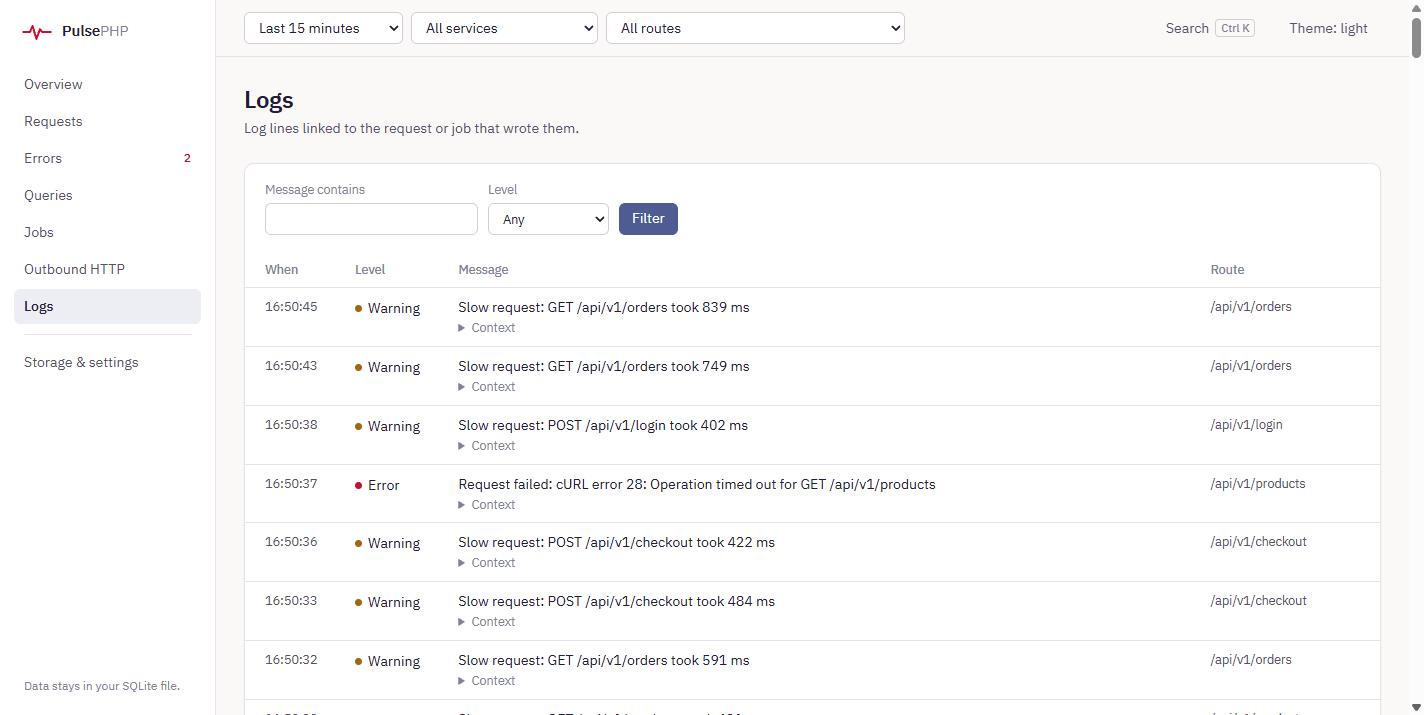Select the Logs sidebar item
The height and width of the screenshot is (715, 1424).
click(107, 306)
